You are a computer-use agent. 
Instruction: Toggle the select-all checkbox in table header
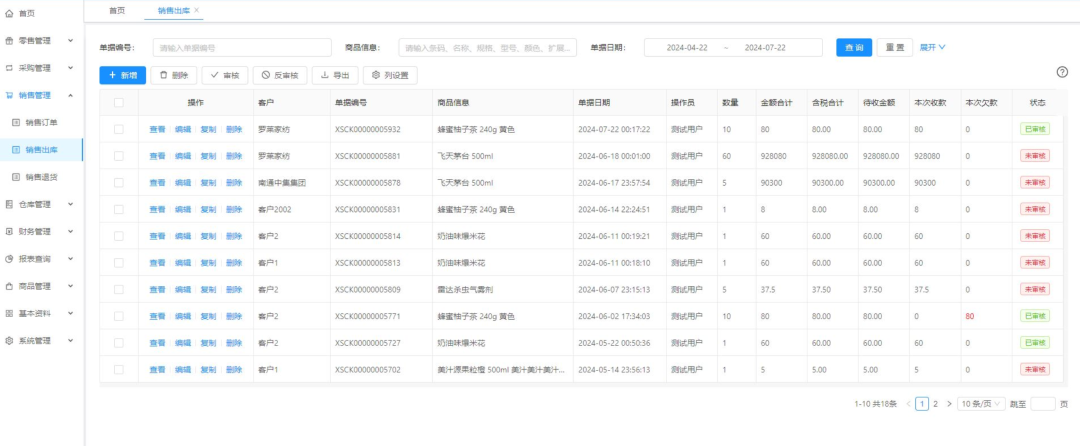pyautogui.click(x=119, y=102)
